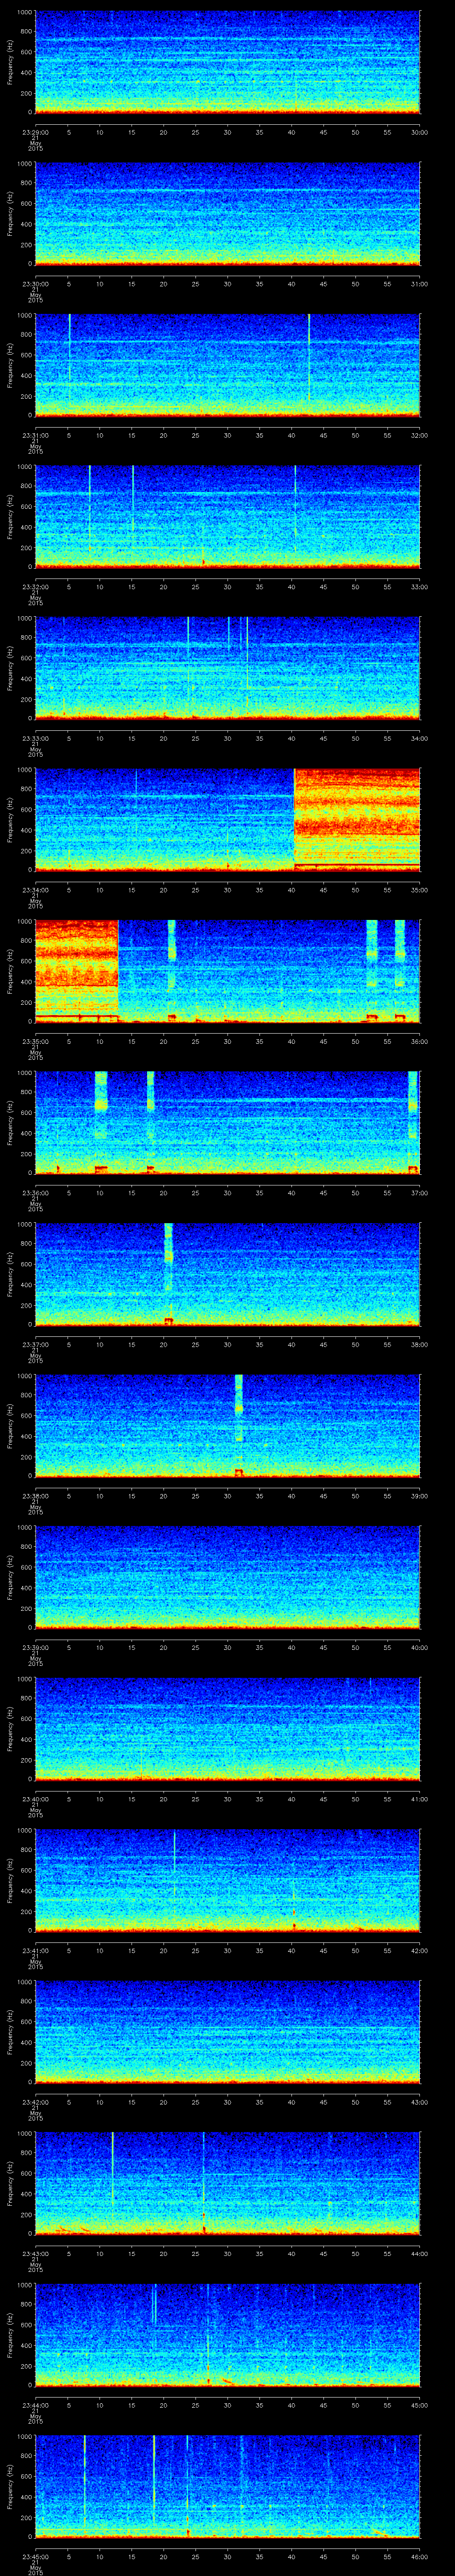Click the burst near 21 s in the 23:35 panel
The height and width of the screenshot is (2576, 455).
(x=171, y=971)
